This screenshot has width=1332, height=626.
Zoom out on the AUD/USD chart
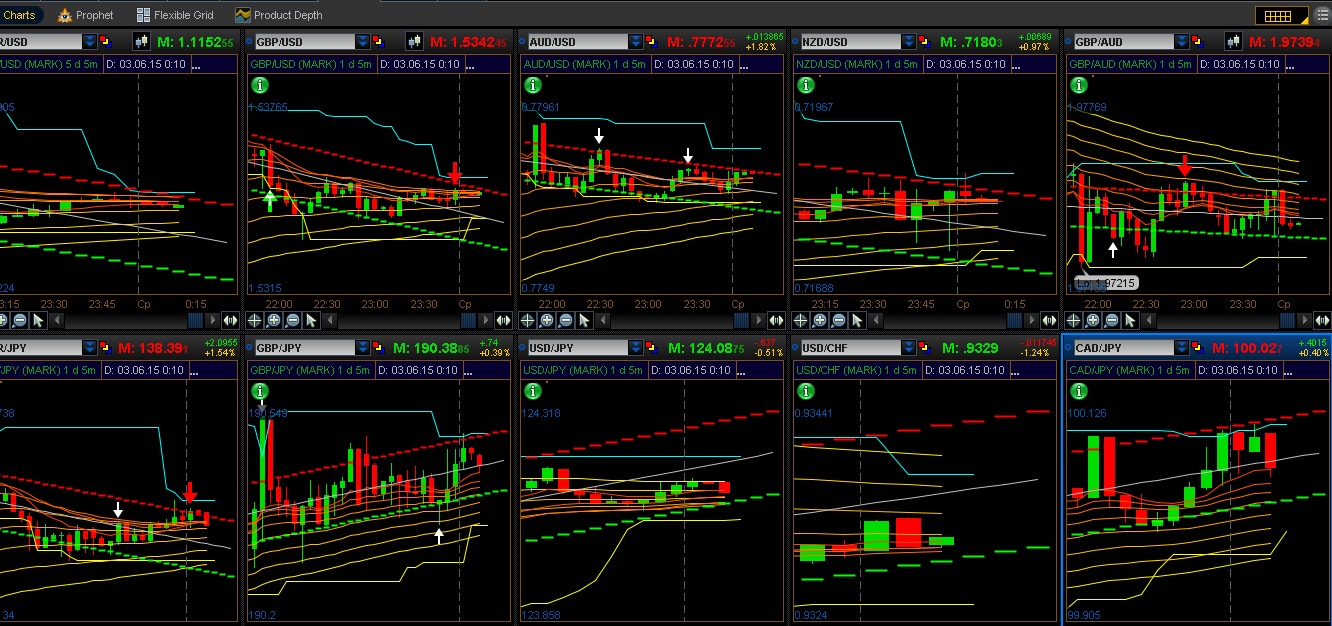565,320
